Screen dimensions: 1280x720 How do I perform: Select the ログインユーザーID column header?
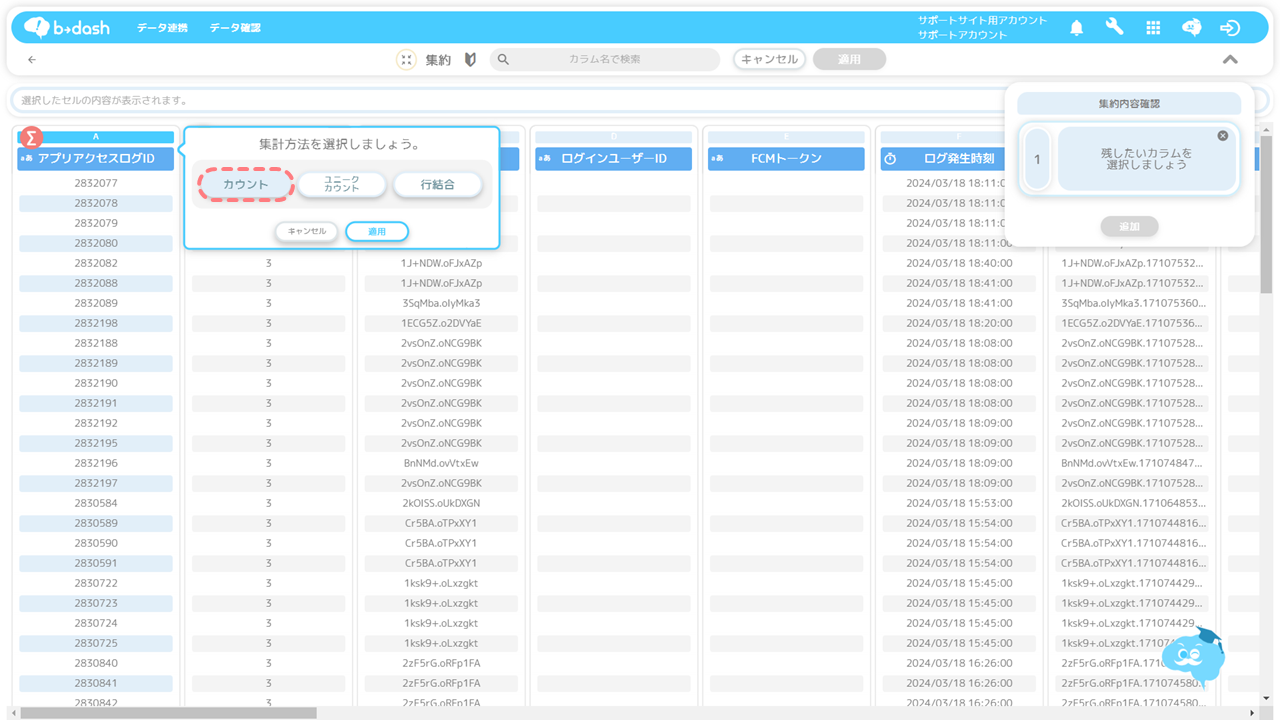[614, 159]
